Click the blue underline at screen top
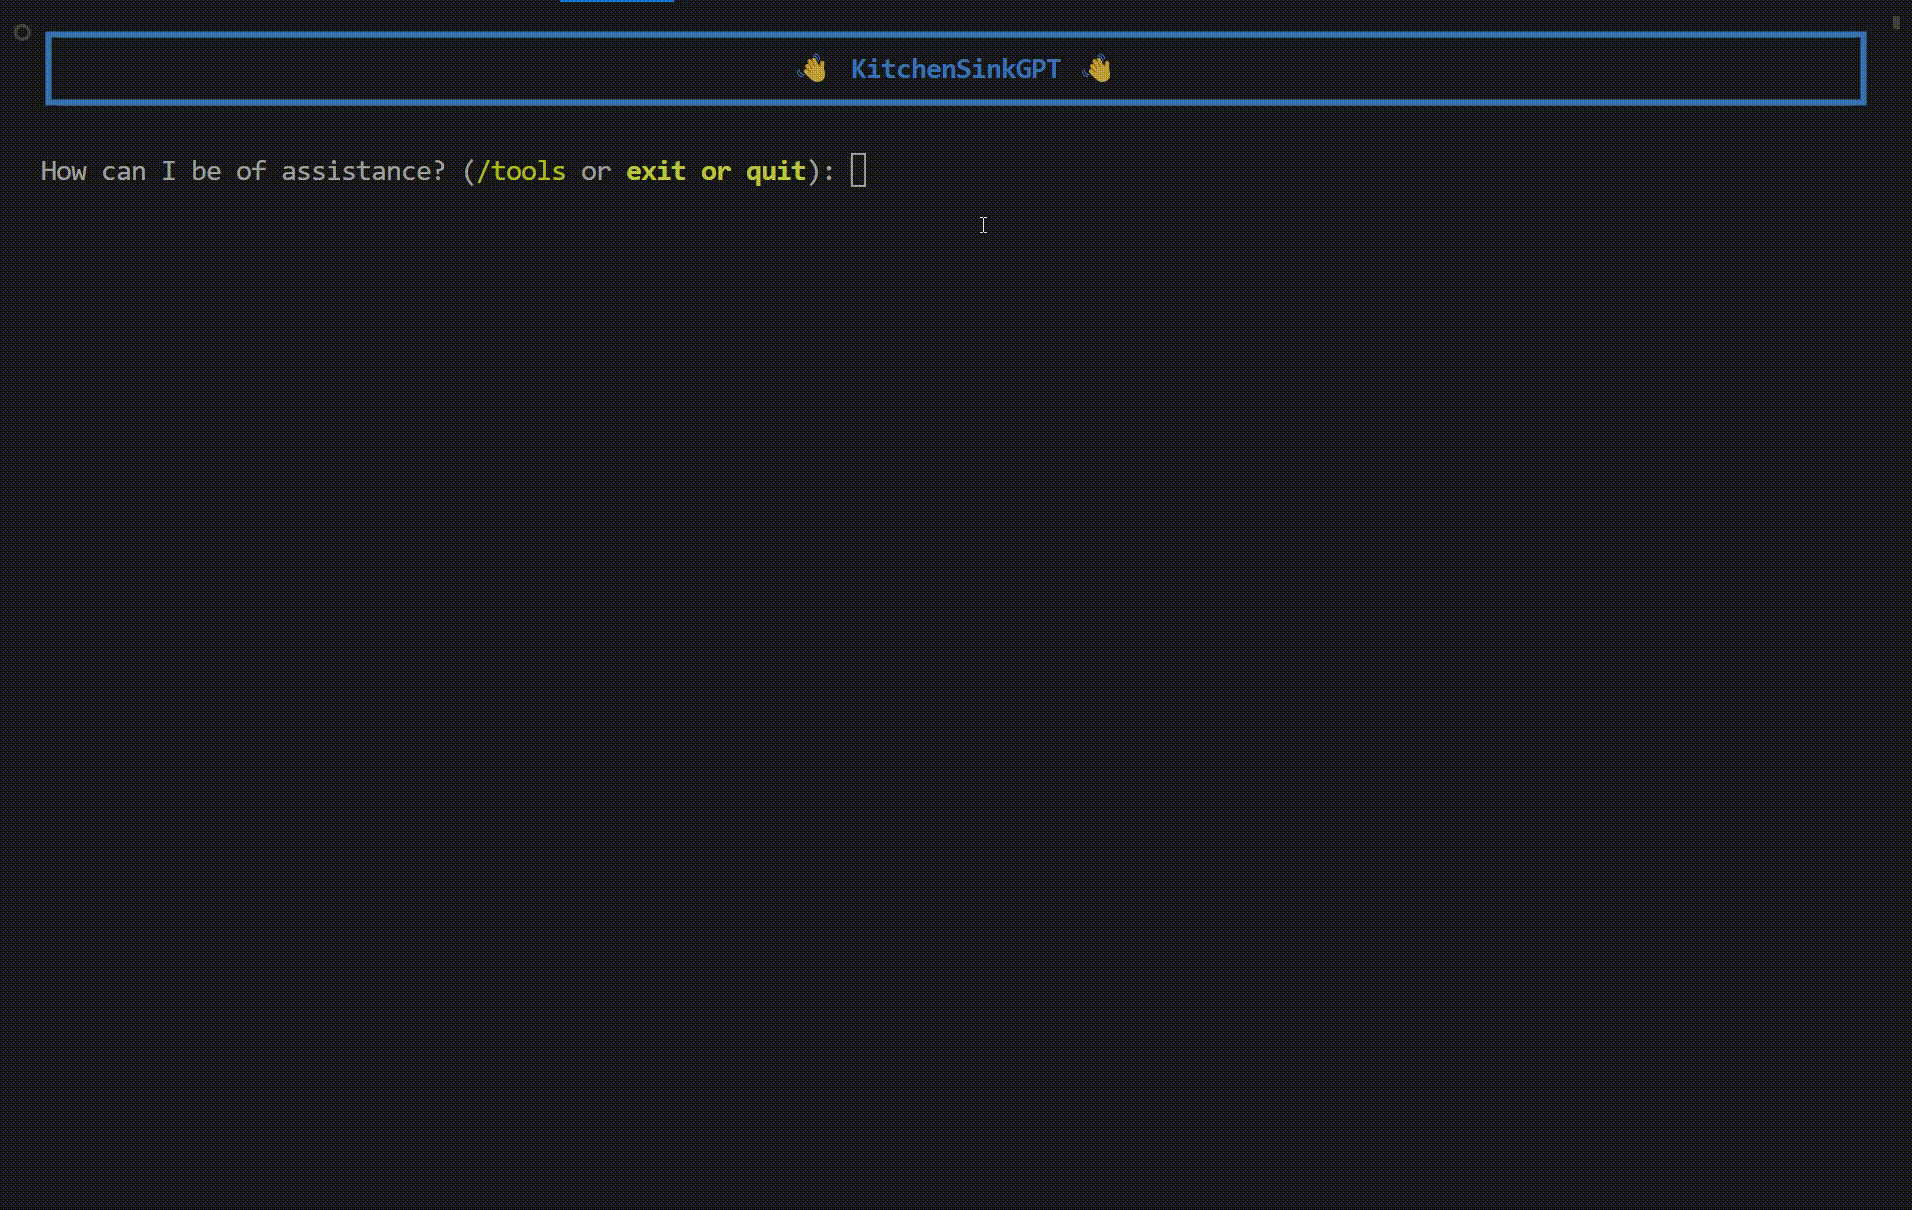This screenshot has width=1912, height=1210. 617,2
